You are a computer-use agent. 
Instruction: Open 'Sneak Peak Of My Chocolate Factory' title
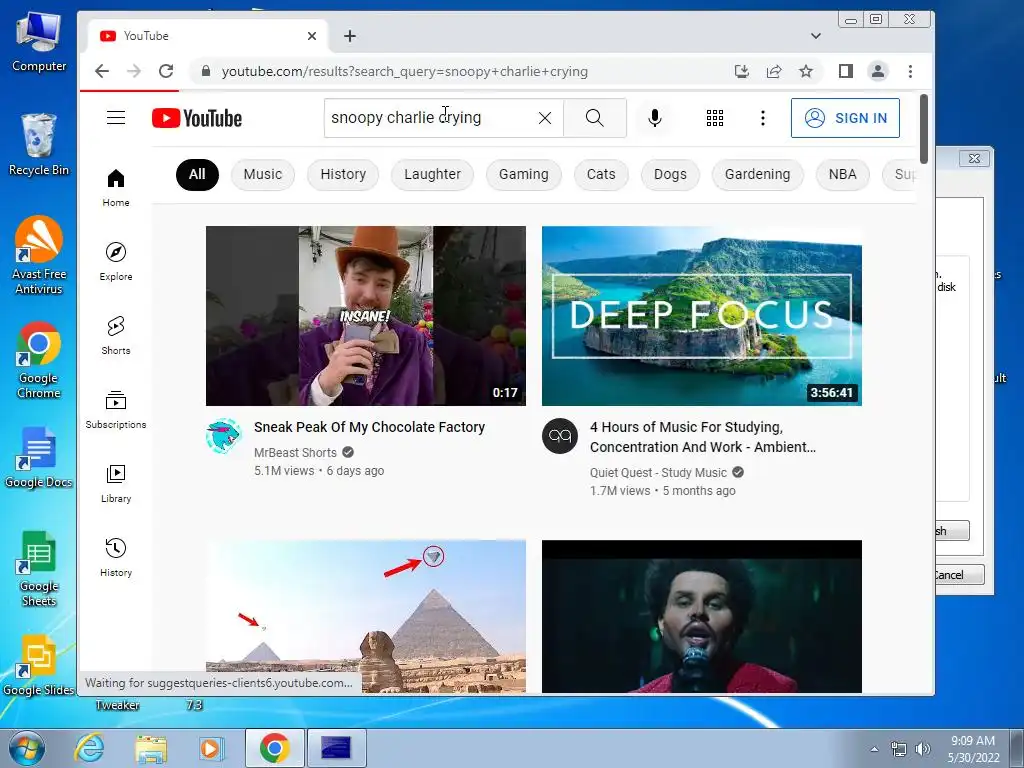(369, 427)
